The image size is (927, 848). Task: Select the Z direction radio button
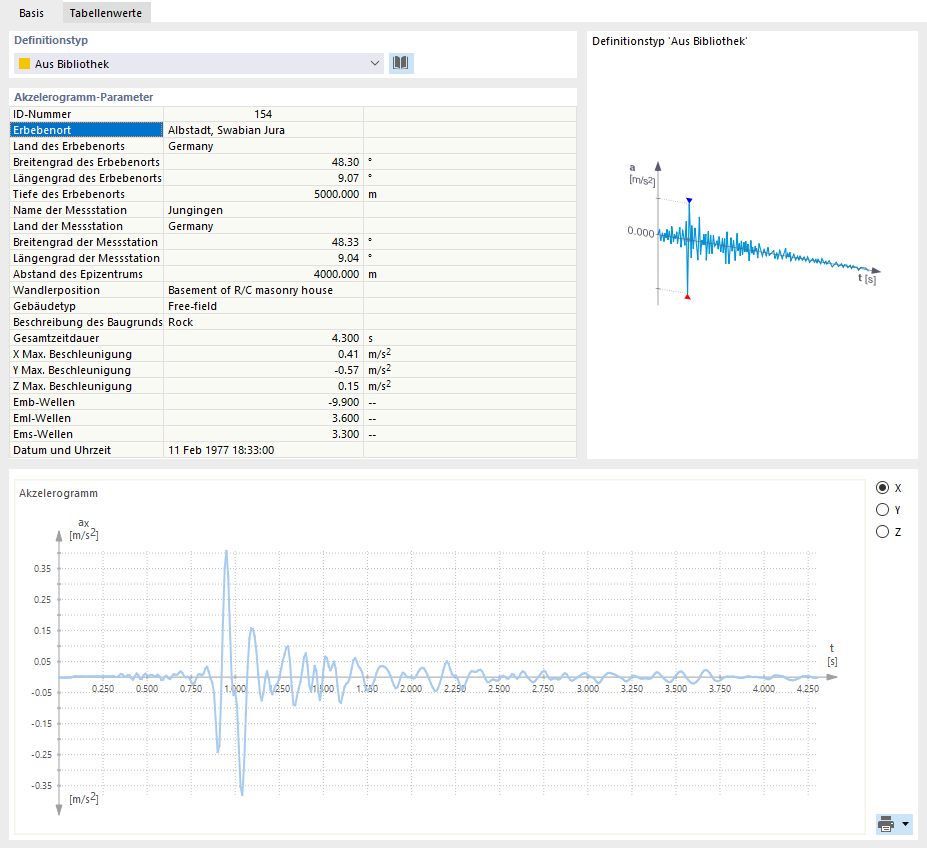pos(882,532)
